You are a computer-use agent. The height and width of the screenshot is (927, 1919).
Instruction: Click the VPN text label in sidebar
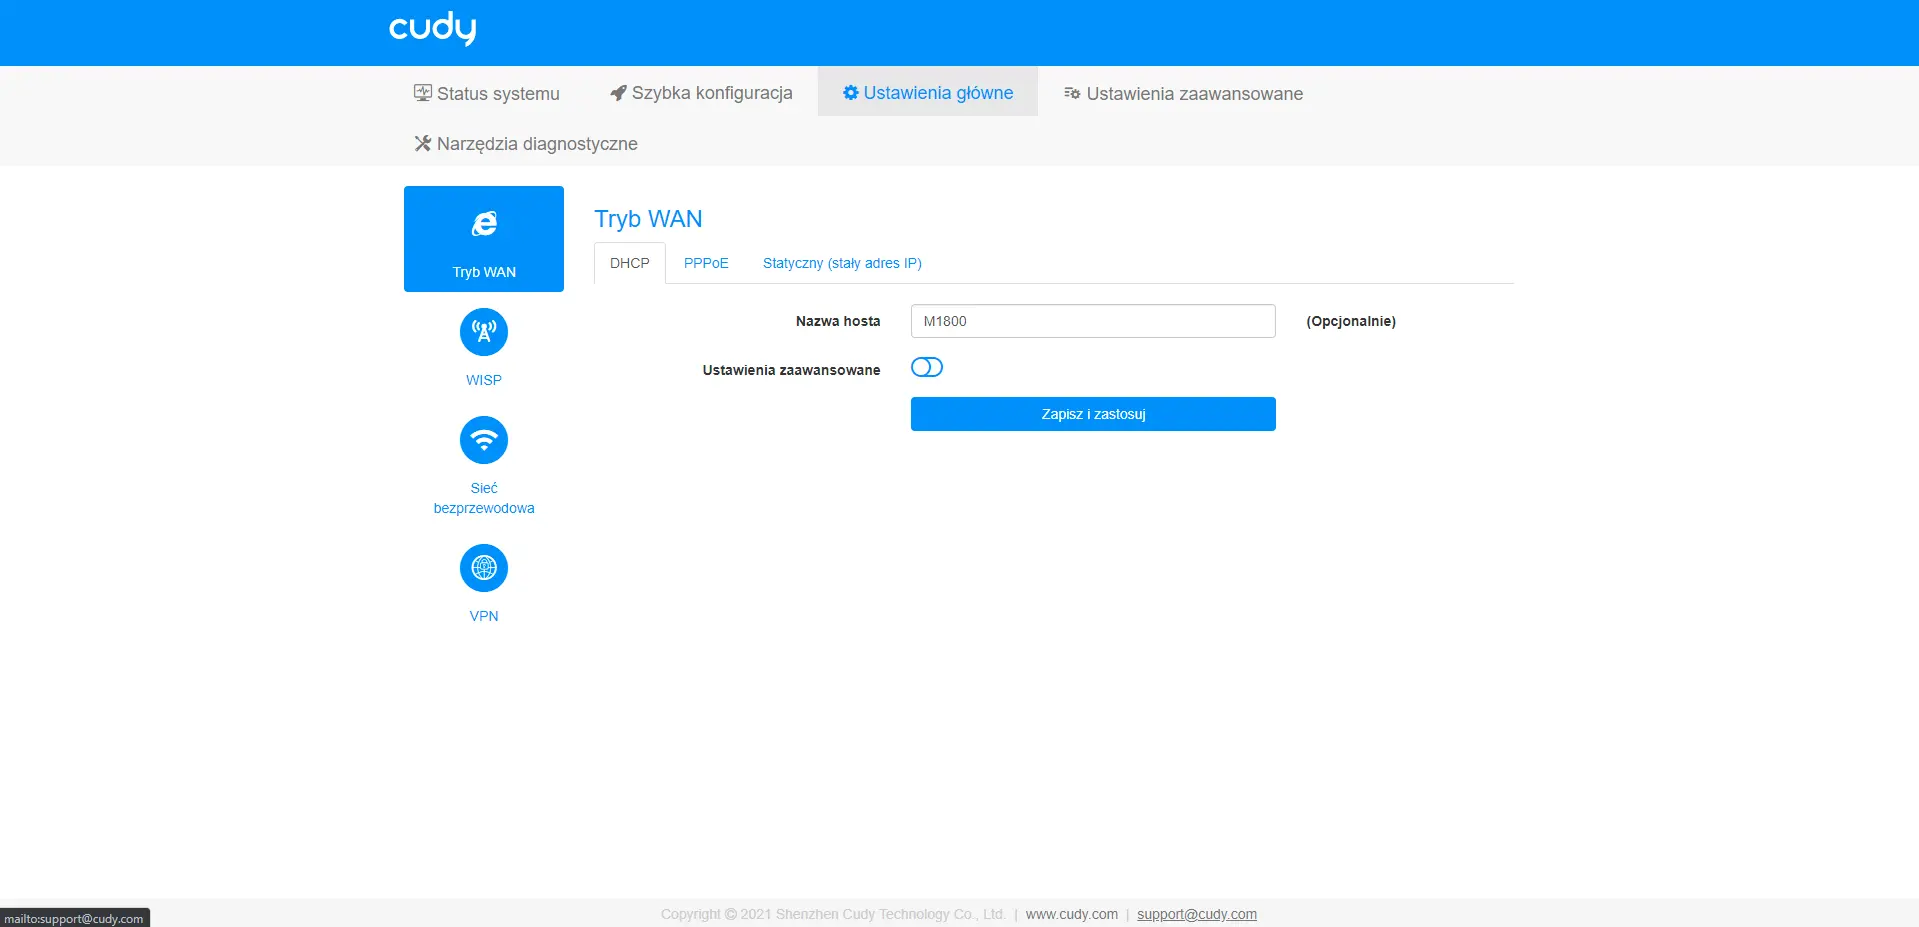point(484,616)
